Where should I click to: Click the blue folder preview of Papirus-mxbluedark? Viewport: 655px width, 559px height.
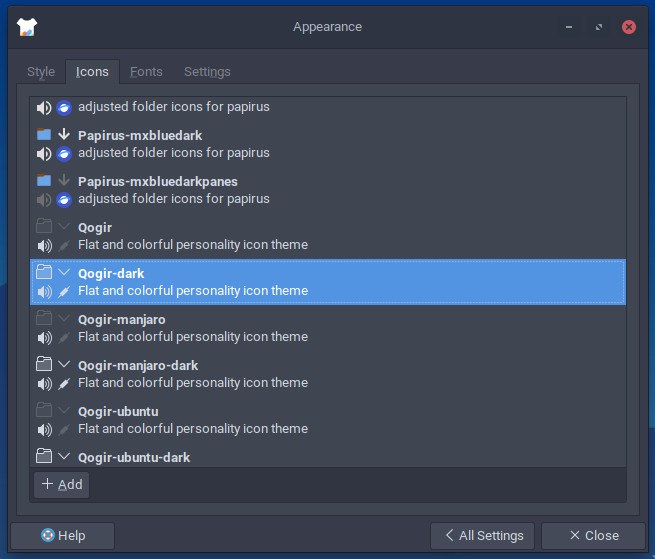44,134
